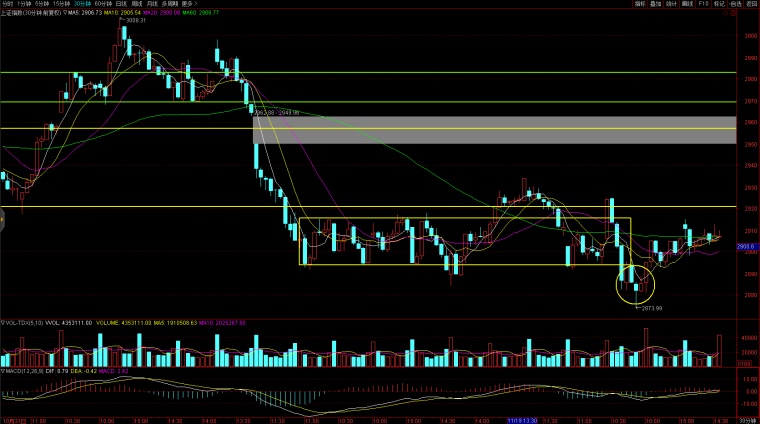Image resolution: width=760 pixels, height=424 pixels.
Task: Select the 日线 daily chart tab
Action: (121, 4)
